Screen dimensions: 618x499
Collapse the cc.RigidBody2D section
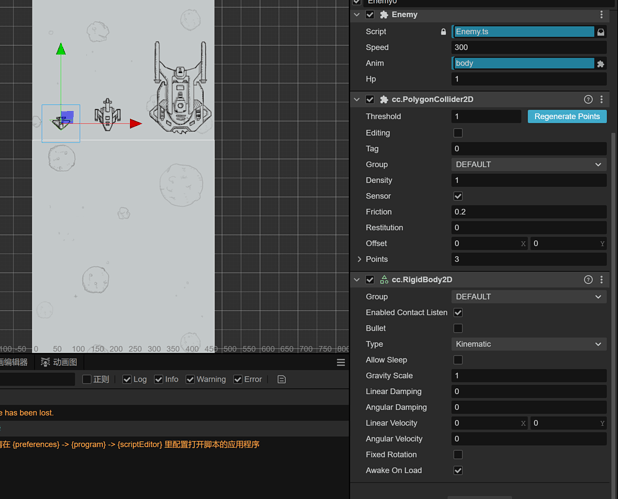[357, 279]
